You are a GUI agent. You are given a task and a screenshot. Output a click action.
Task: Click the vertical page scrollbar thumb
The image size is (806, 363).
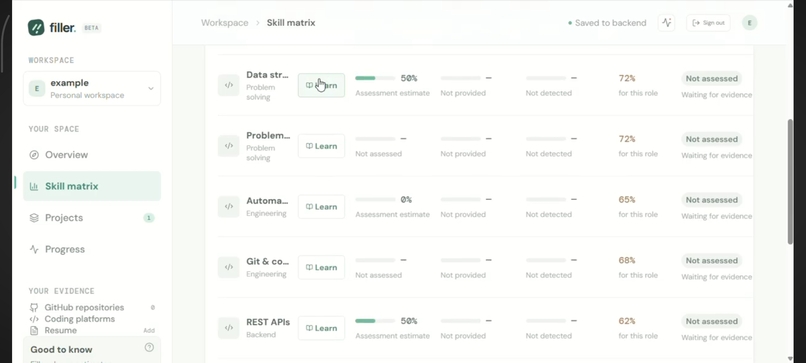791,182
